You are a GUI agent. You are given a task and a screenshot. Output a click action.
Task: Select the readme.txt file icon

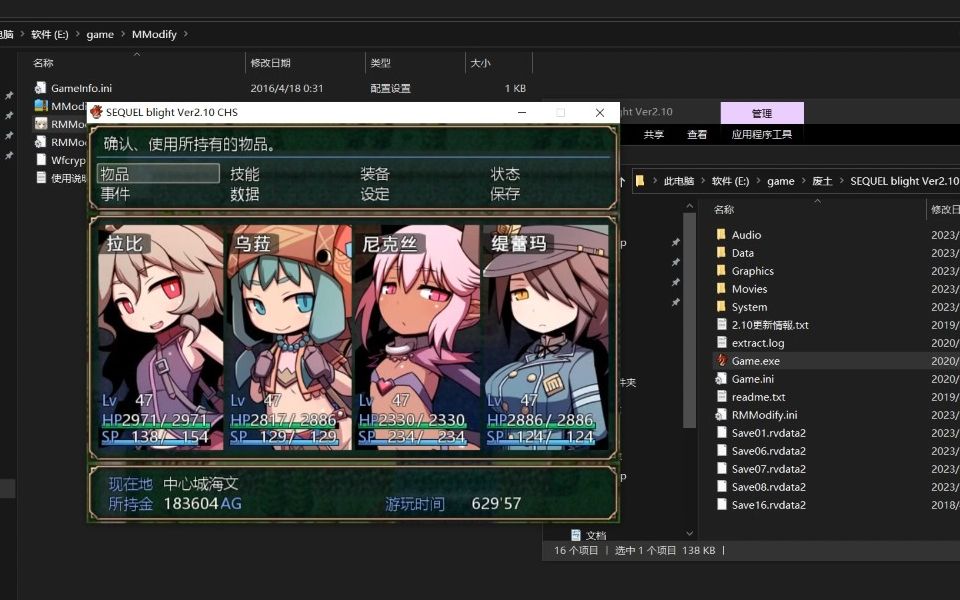[x=721, y=397]
